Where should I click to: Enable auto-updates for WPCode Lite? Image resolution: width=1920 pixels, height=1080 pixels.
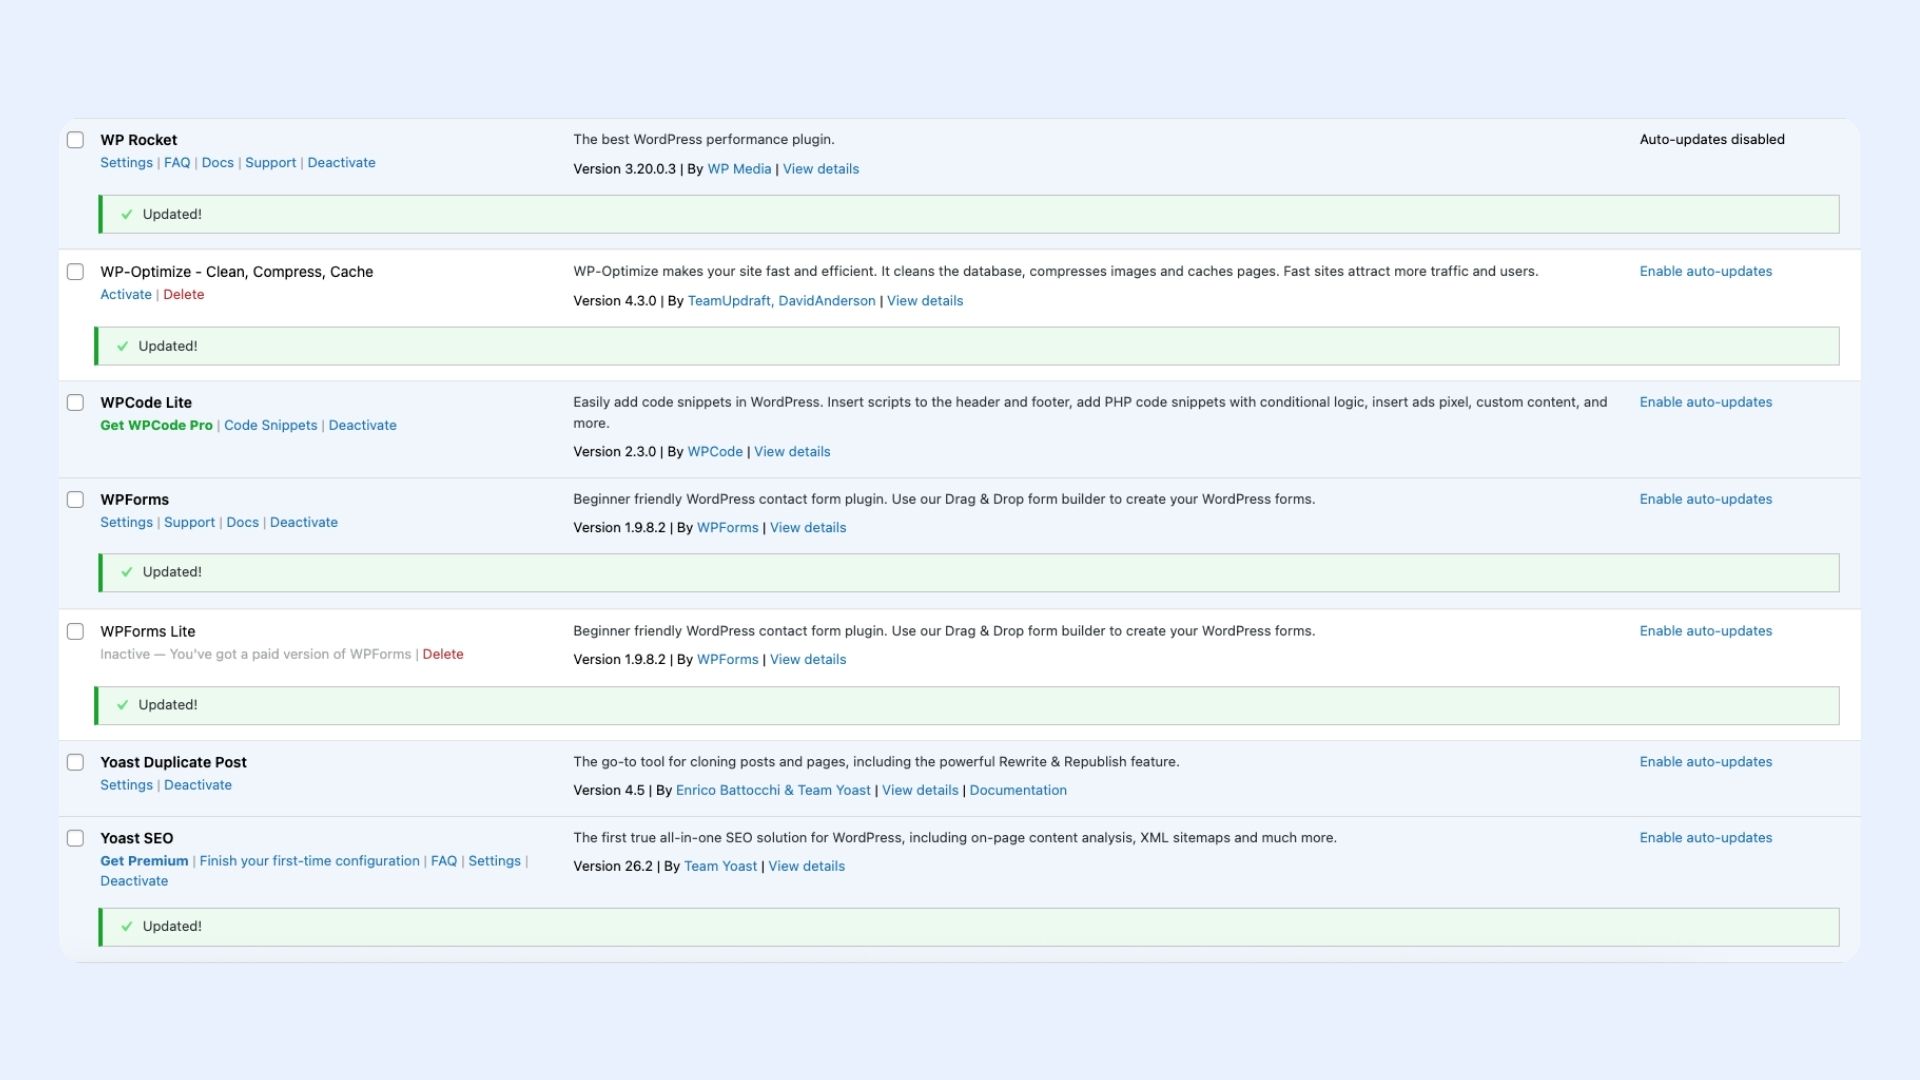click(x=1705, y=401)
